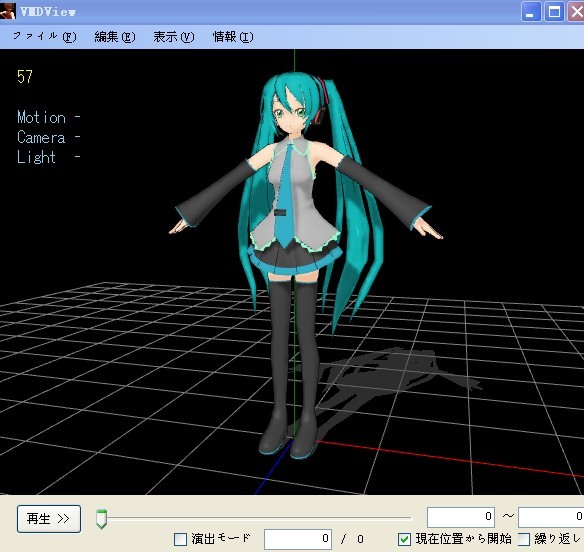
Task: Click the frame rate value 57
Action: click(x=25, y=77)
